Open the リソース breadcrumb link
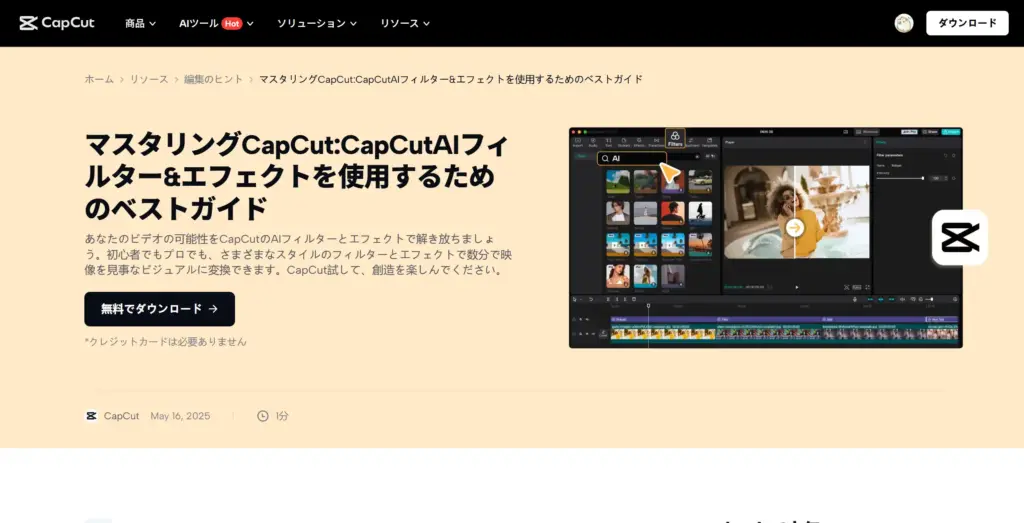The image size is (1024, 523). 149,79
